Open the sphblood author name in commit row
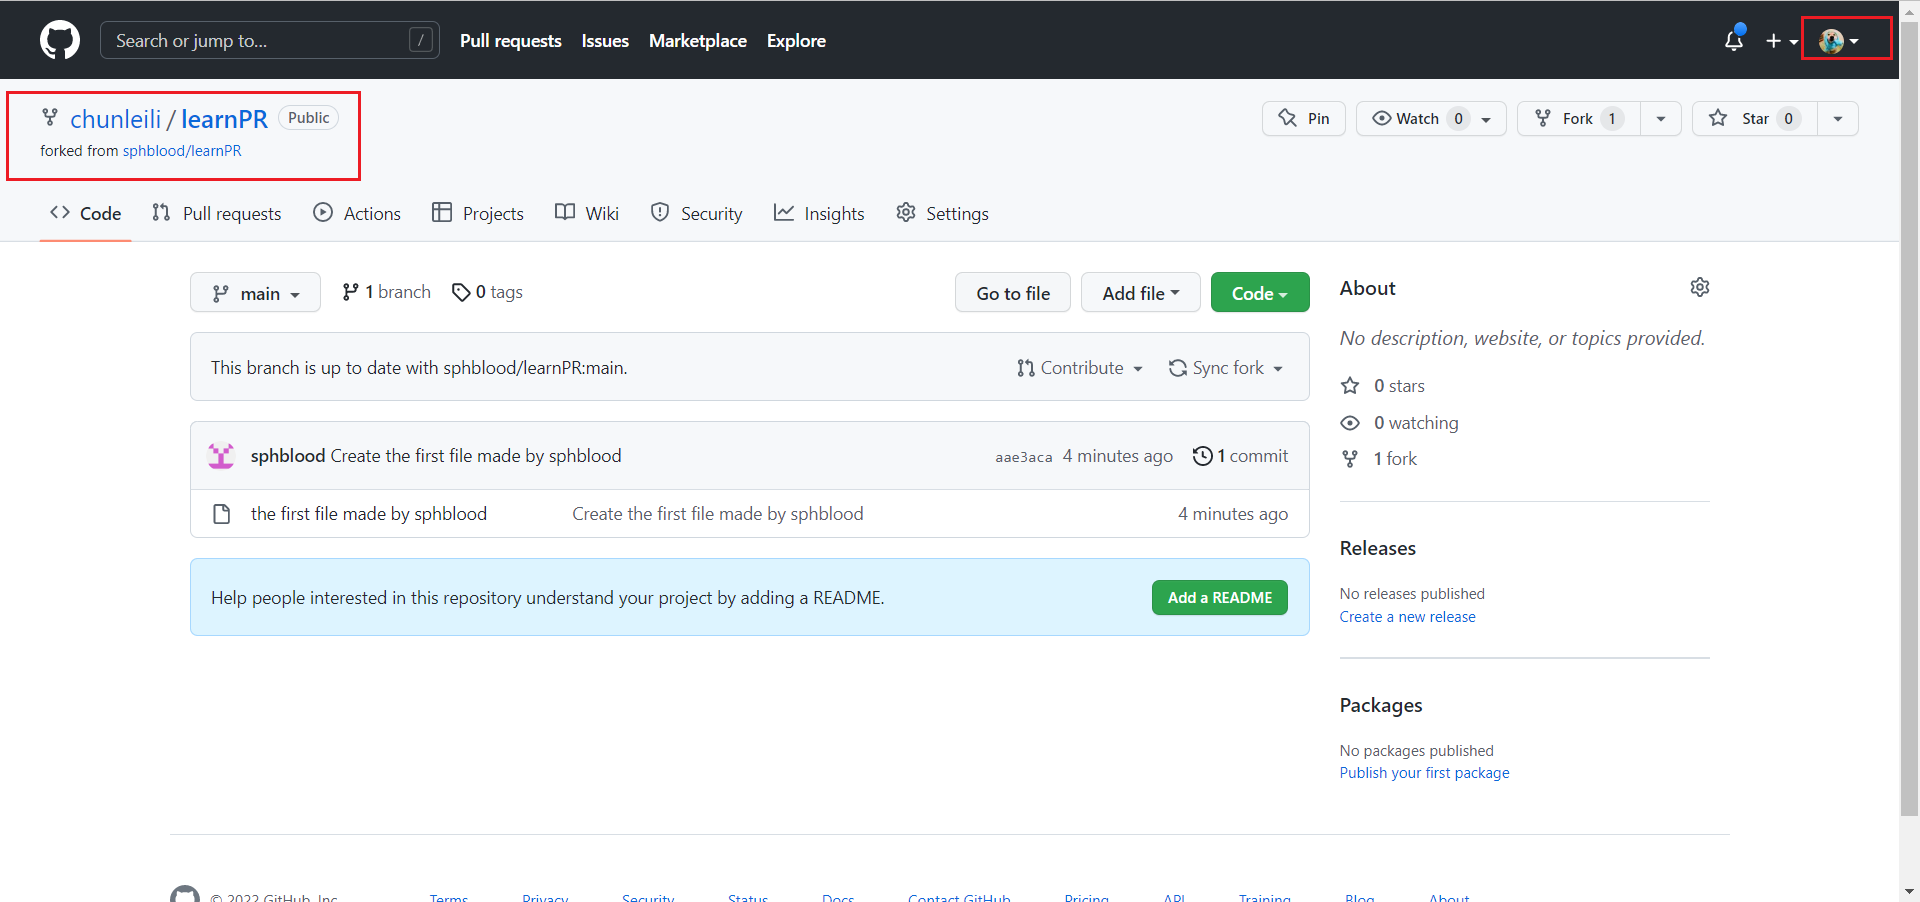 click(x=288, y=456)
